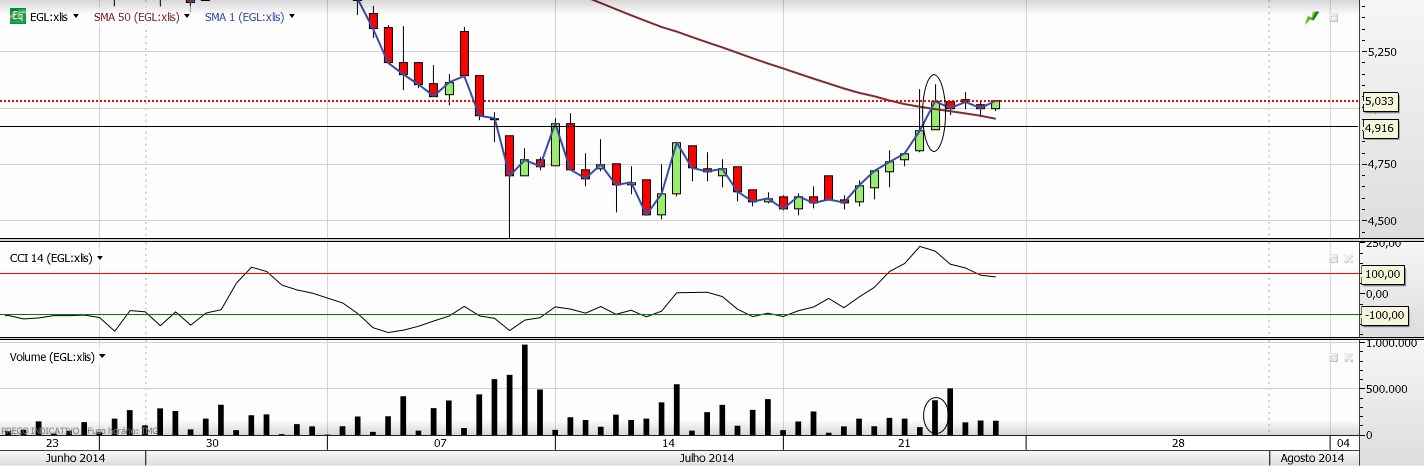Click the small square icon beside the green arrow
Image resolution: width=1424 pixels, height=466 pixels.
1333,18
